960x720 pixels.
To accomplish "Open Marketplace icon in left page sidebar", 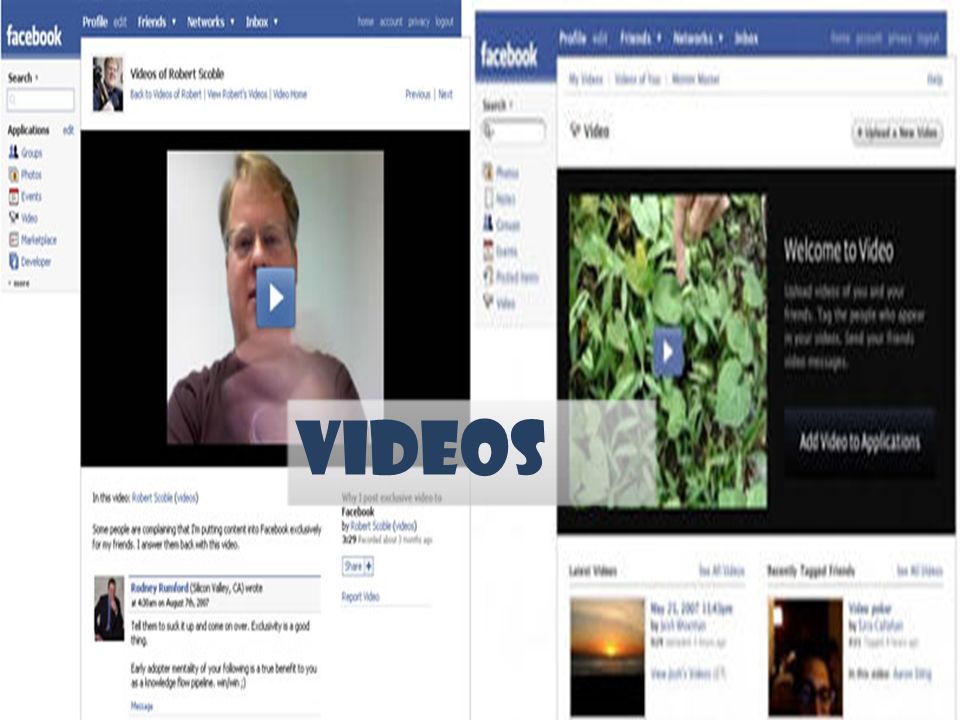I will 13,239.
